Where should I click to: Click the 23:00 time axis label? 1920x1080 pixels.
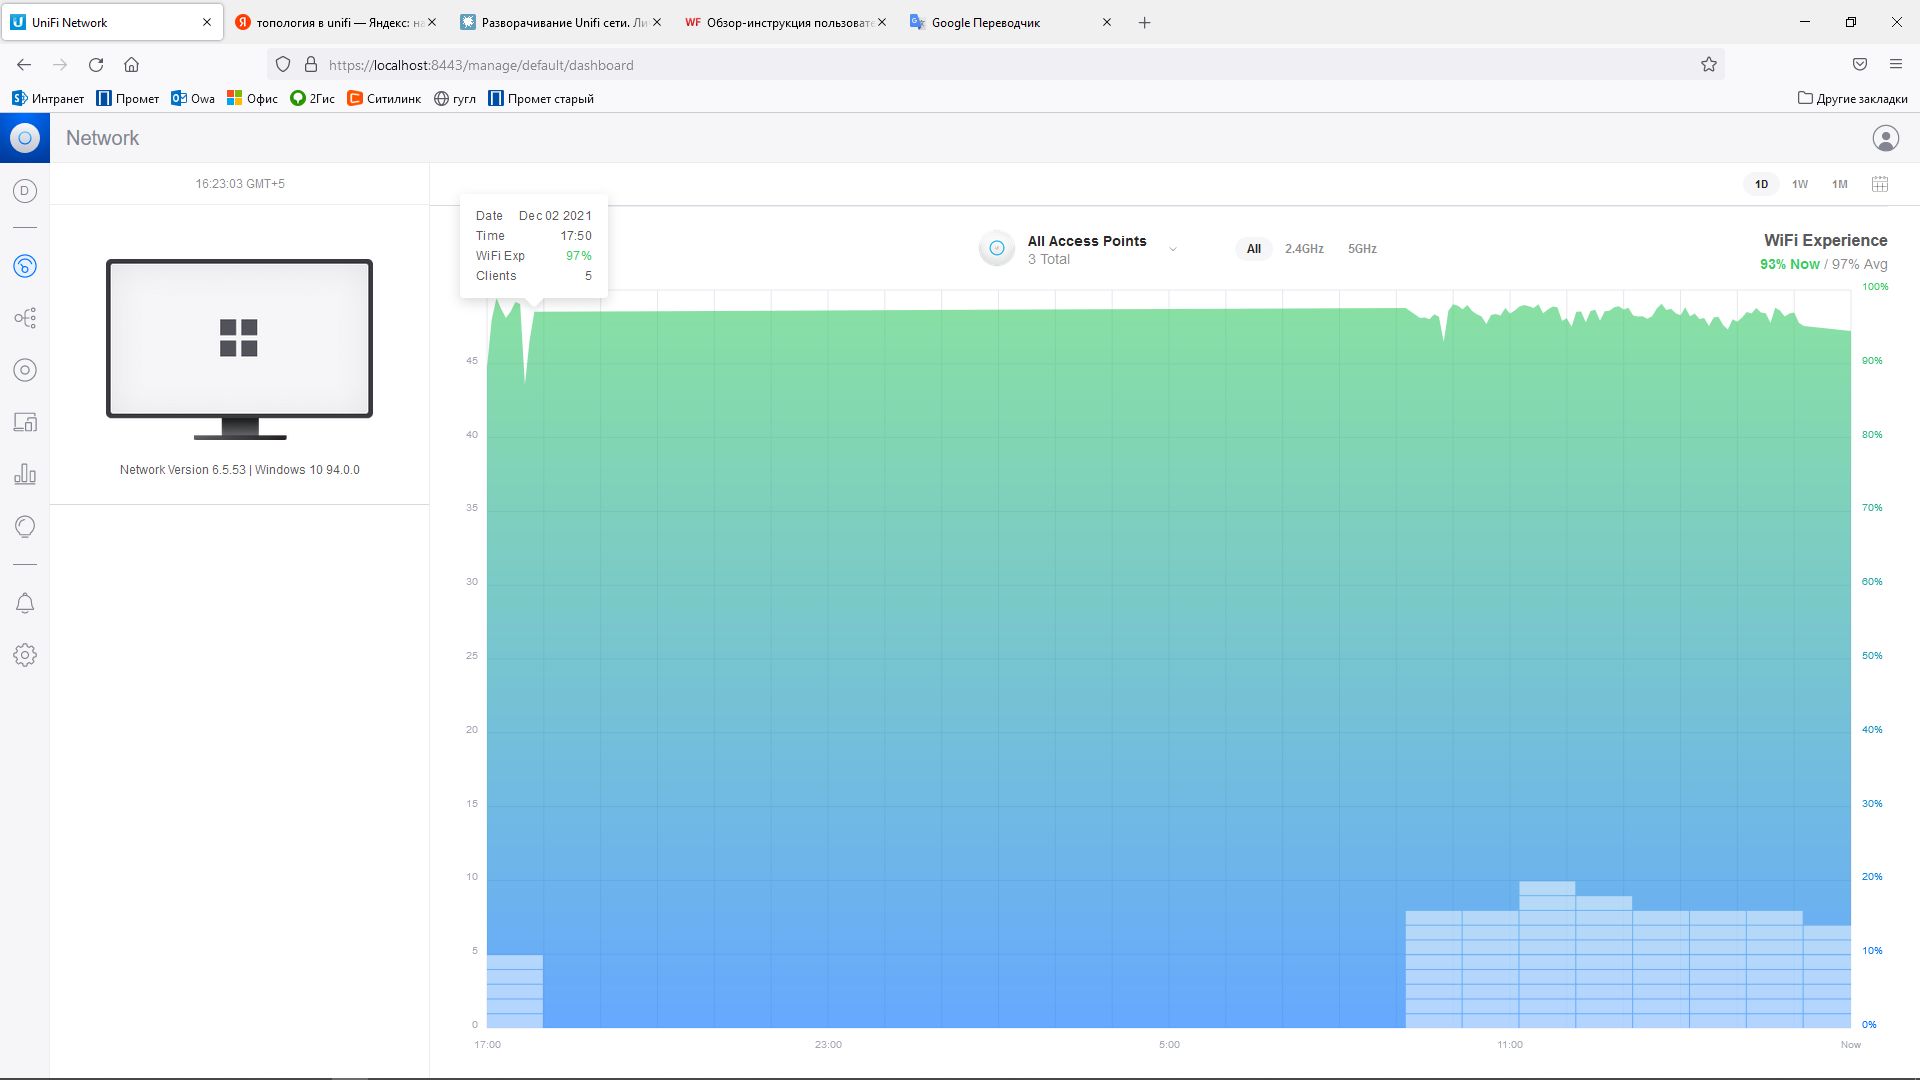click(828, 1044)
